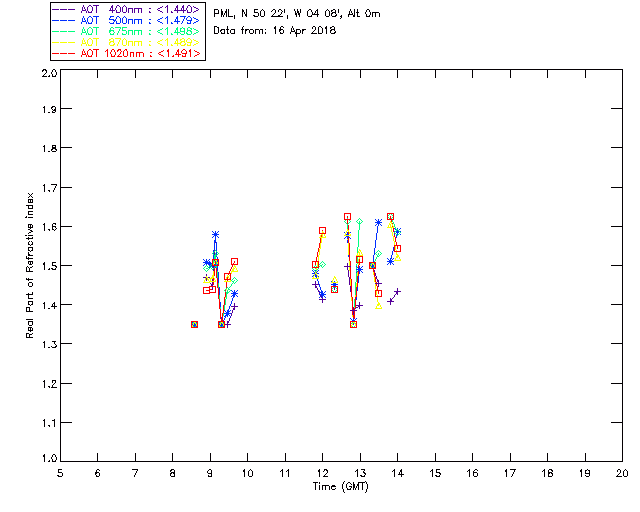Click the 1.5 y-axis label
640x512 pixels.
49,266
